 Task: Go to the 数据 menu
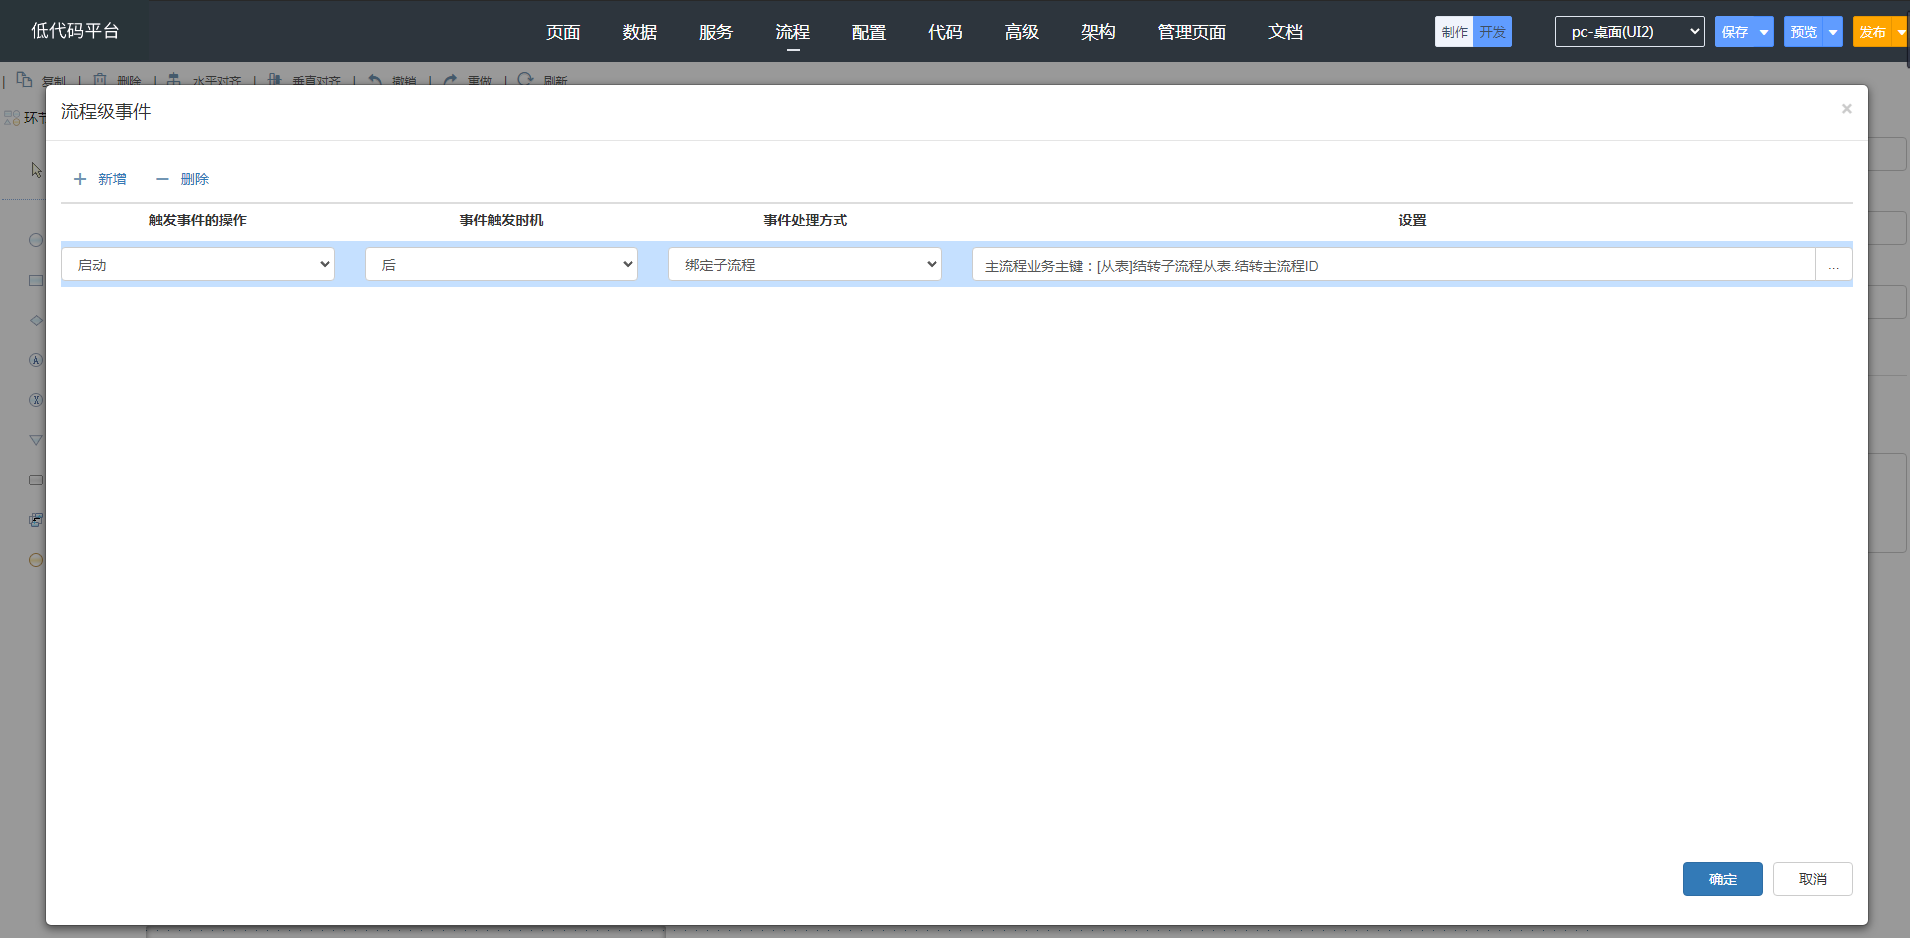(x=639, y=32)
